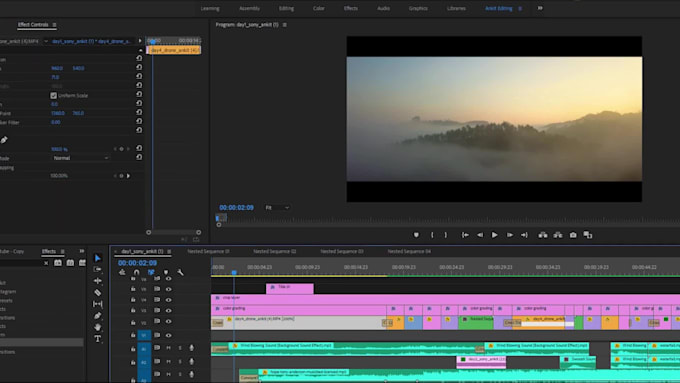The height and width of the screenshot is (383, 680).
Task: Click the timeline panel timecode 00:00:02:09
Action: (137, 263)
